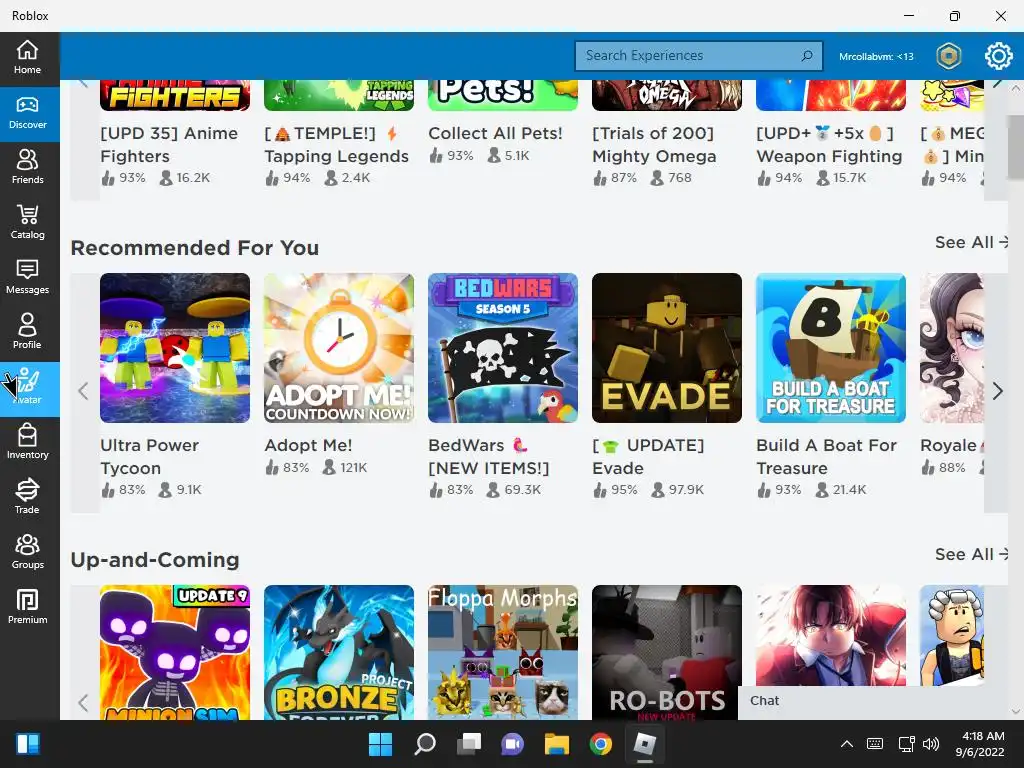Open the Chat app on taskbar
The image size is (1024, 768).
pos(513,744)
